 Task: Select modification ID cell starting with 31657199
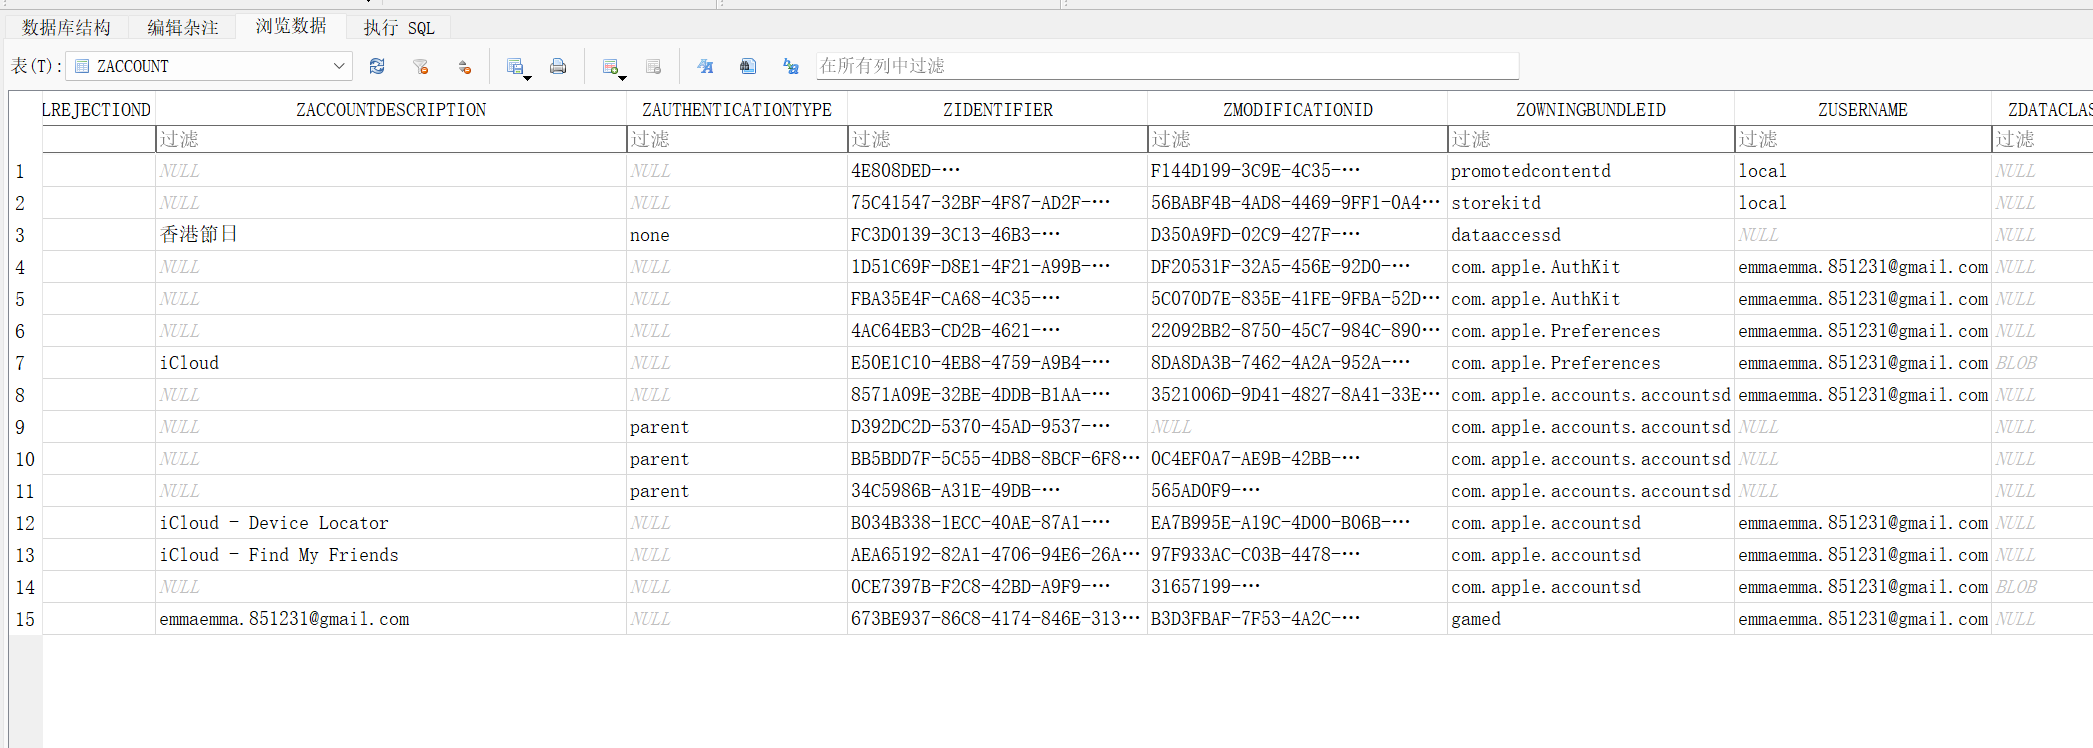pyautogui.click(x=1298, y=587)
